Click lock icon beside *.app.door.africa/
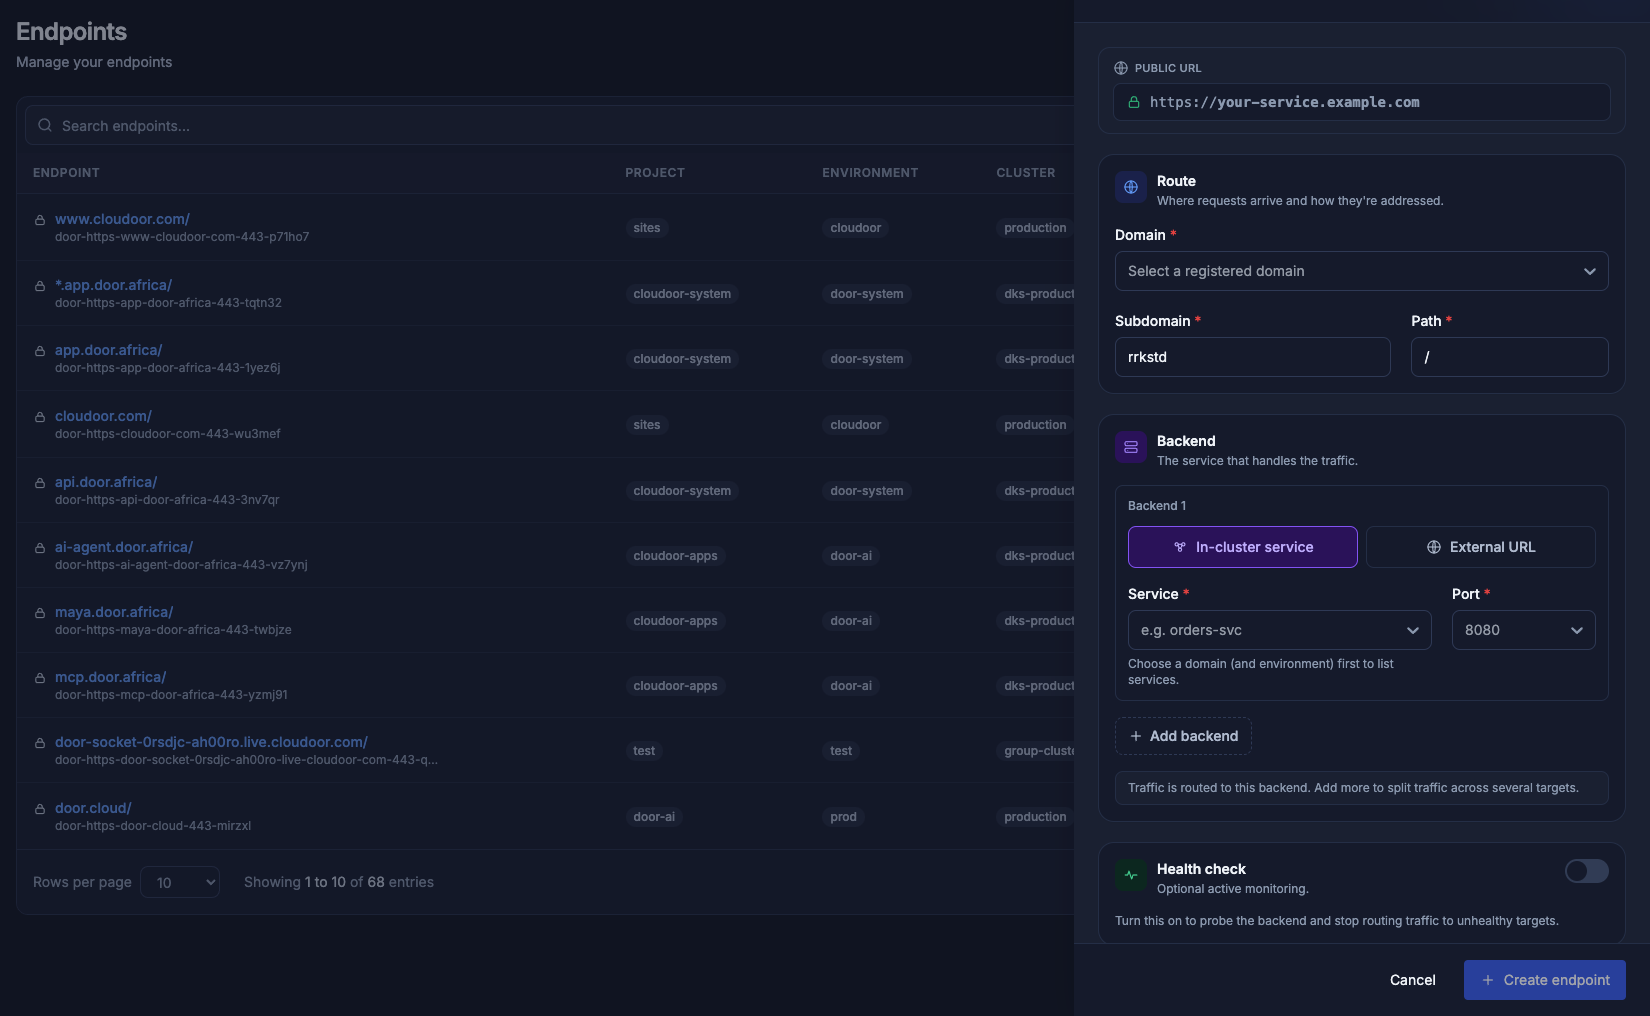 [40, 286]
